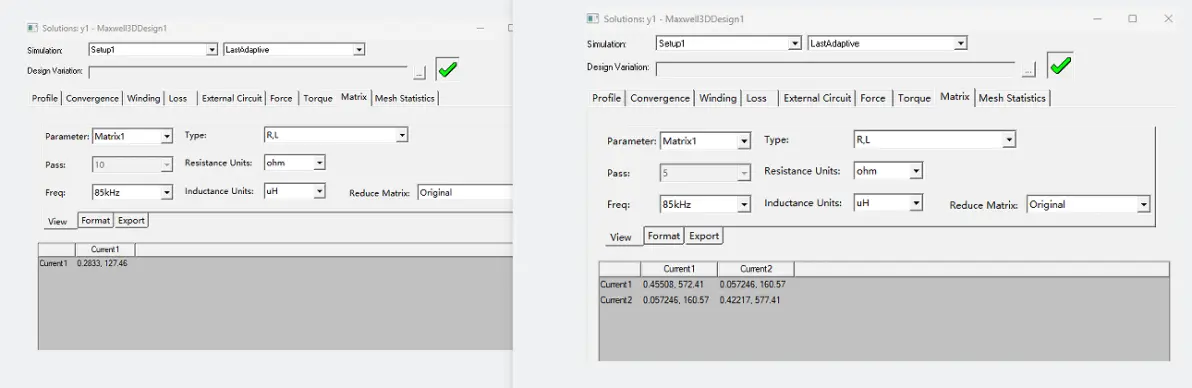Switch to Mesh Statistics tab in right window

tap(1012, 98)
